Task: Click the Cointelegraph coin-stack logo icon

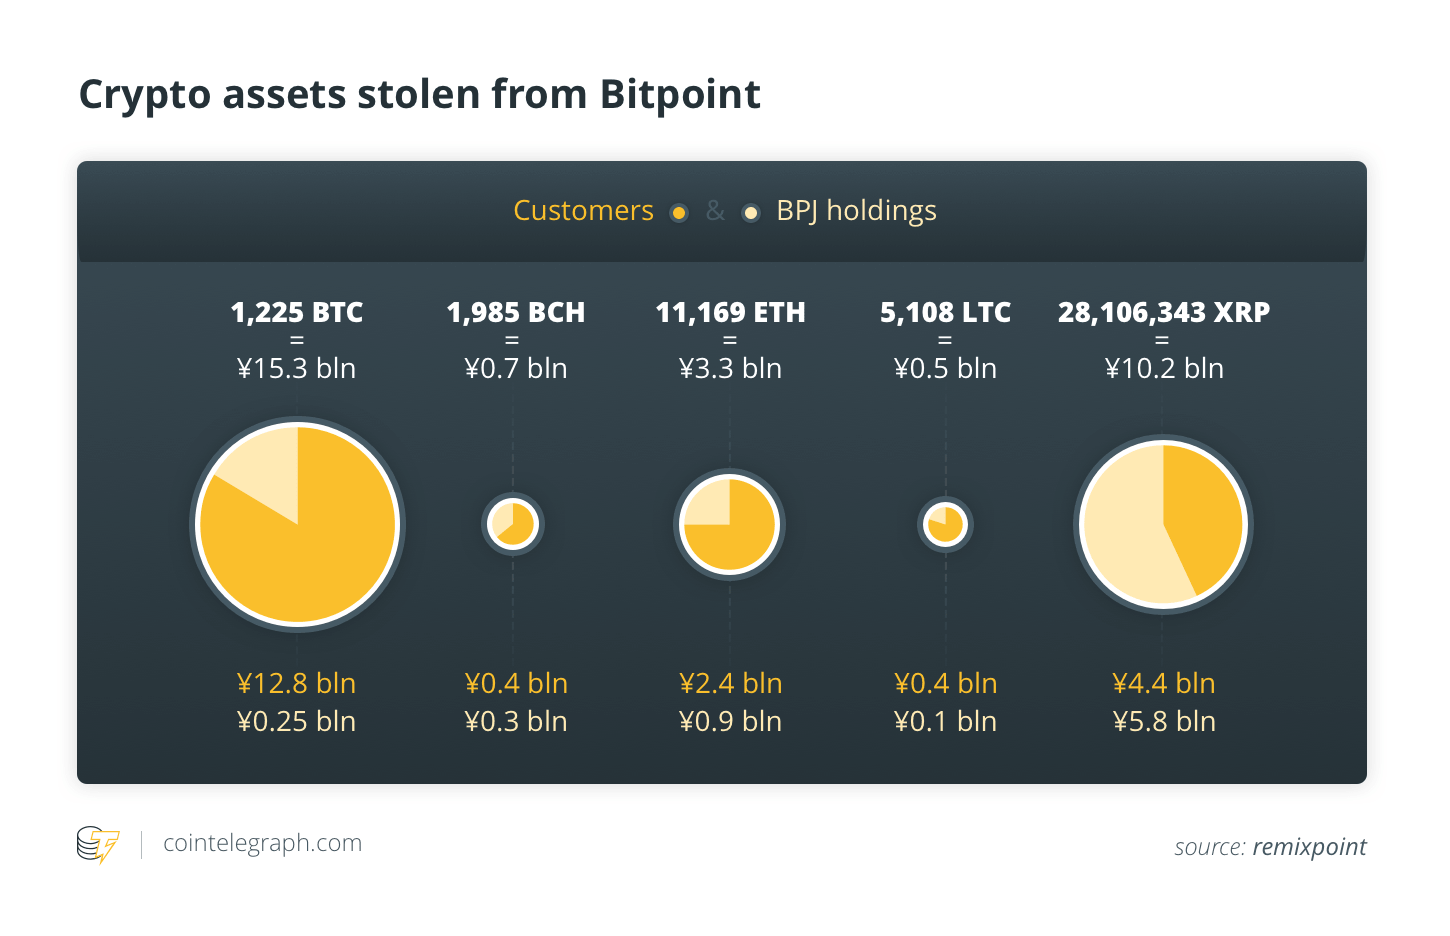Action: 98,845
